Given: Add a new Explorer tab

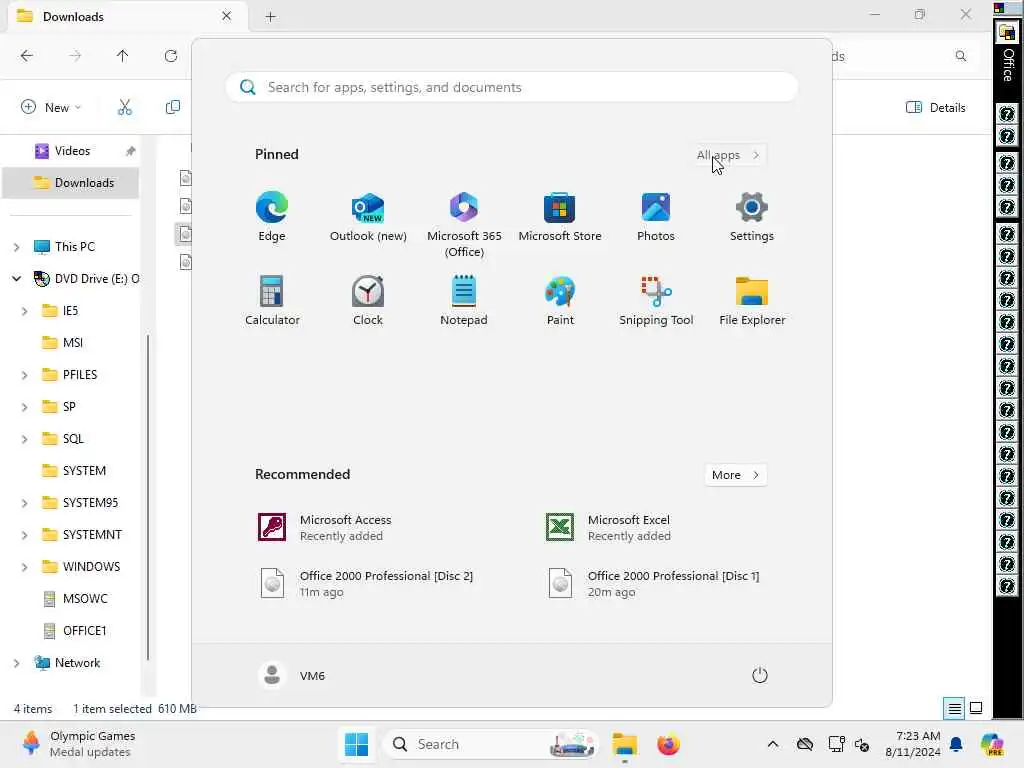Looking at the screenshot, I should tap(270, 17).
